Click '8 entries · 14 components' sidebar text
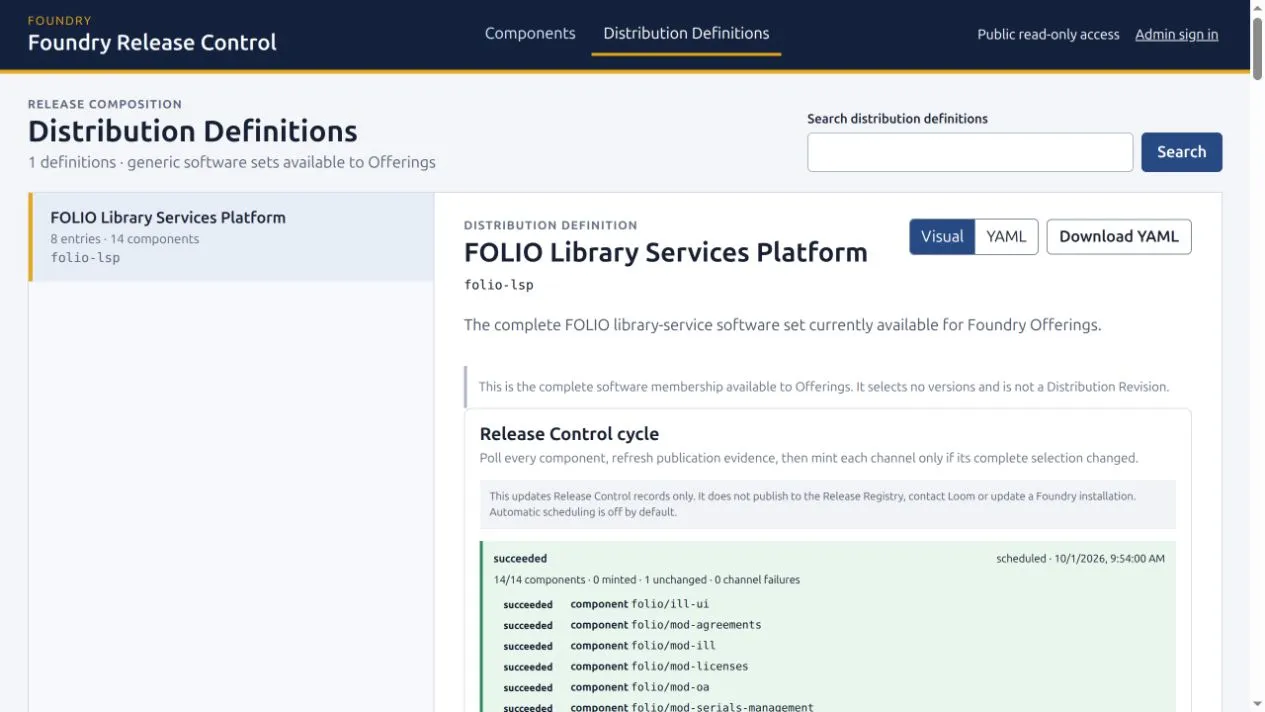Viewport: 1265px width, 712px height. [125, 239]
